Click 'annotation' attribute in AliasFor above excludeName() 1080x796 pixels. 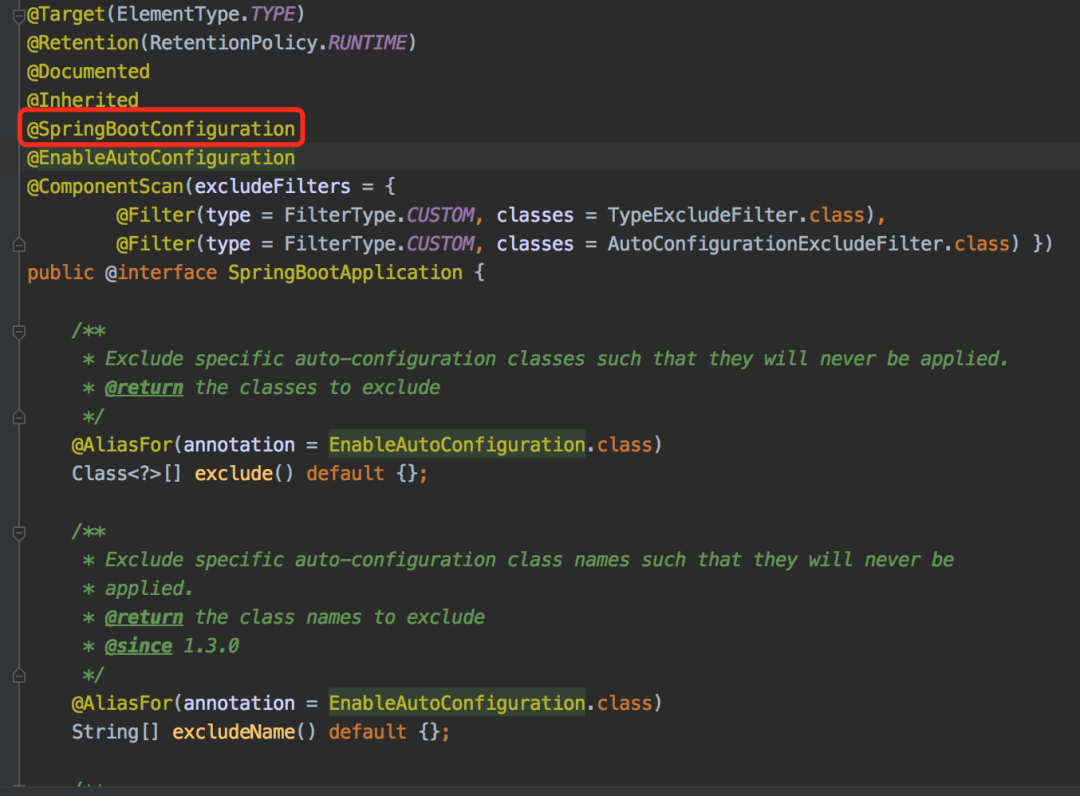click(x=239, y=703)
